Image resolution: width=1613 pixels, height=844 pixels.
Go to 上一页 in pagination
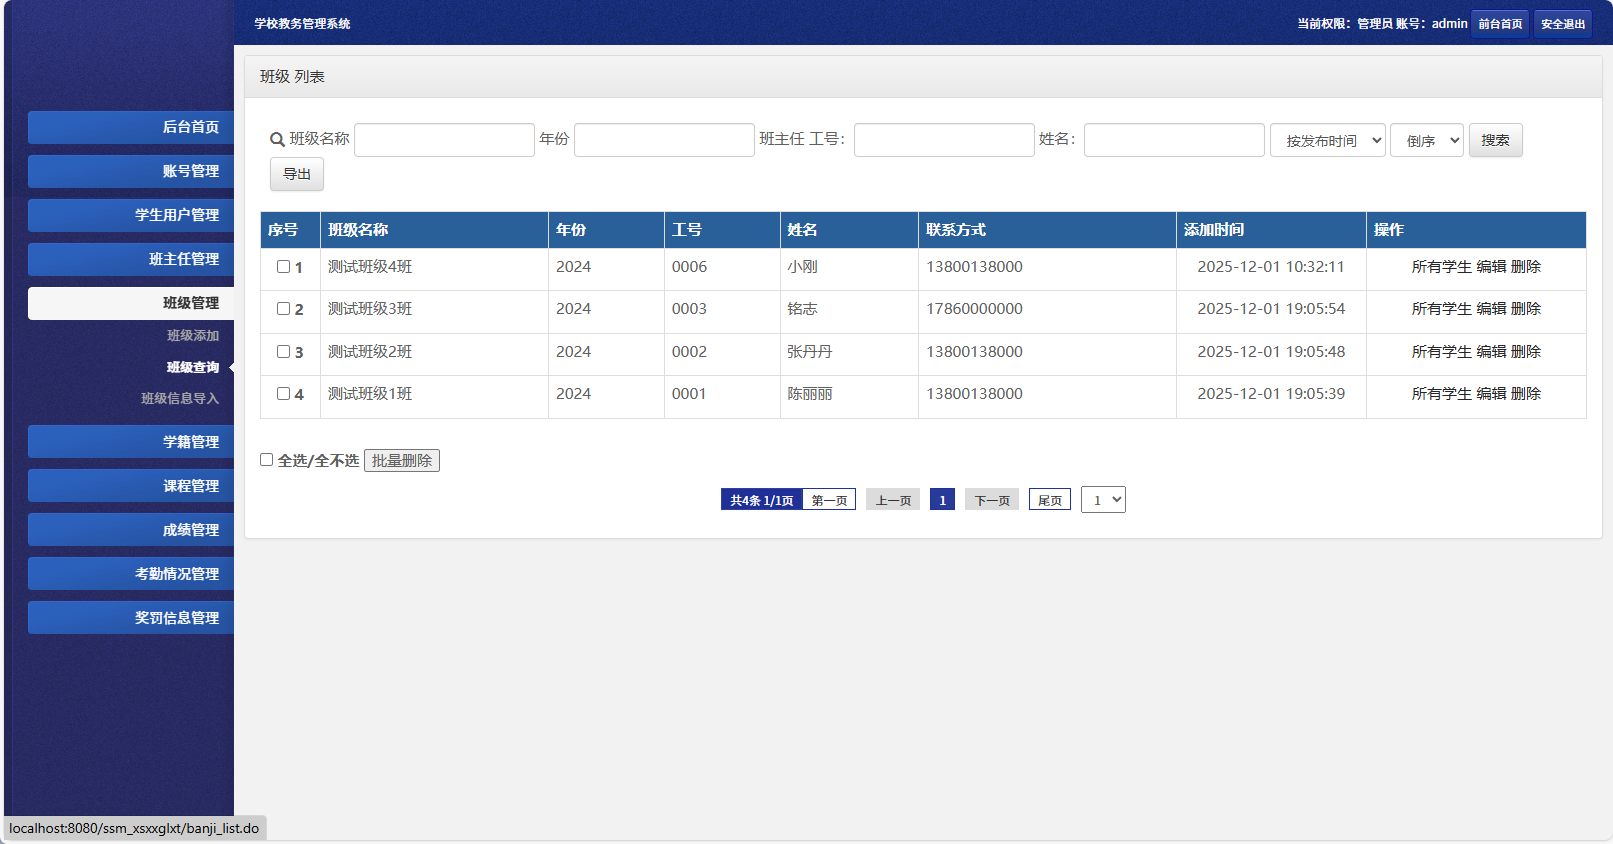pos(893,500)
